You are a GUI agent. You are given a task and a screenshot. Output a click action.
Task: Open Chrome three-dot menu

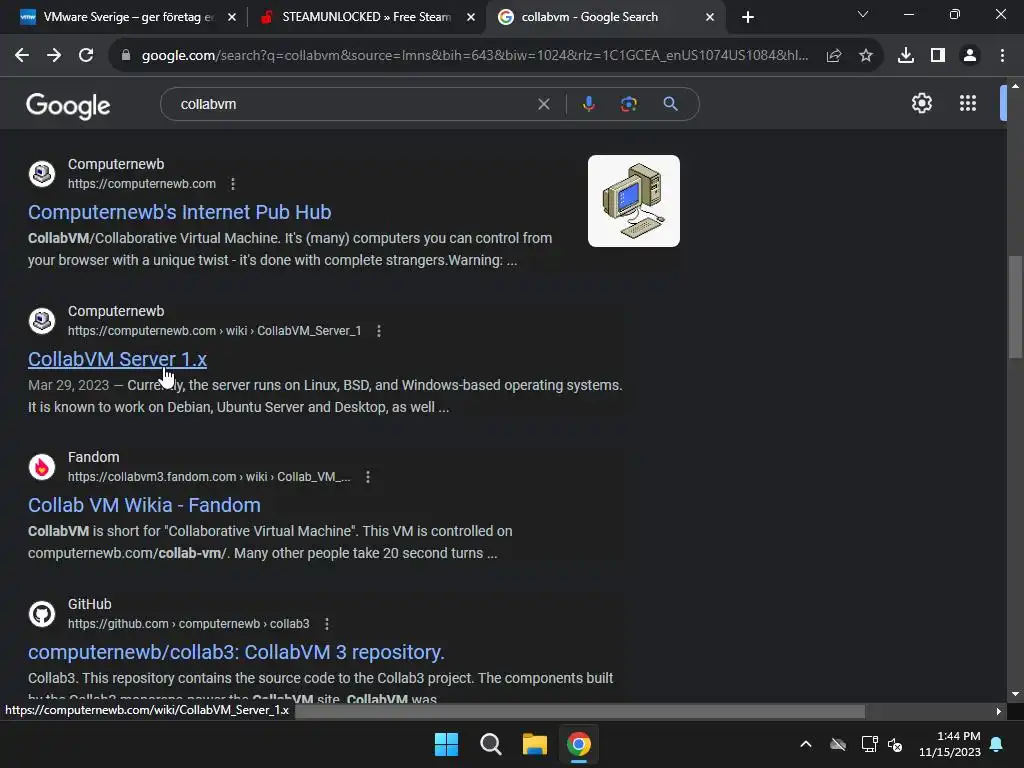[1002, 56]
